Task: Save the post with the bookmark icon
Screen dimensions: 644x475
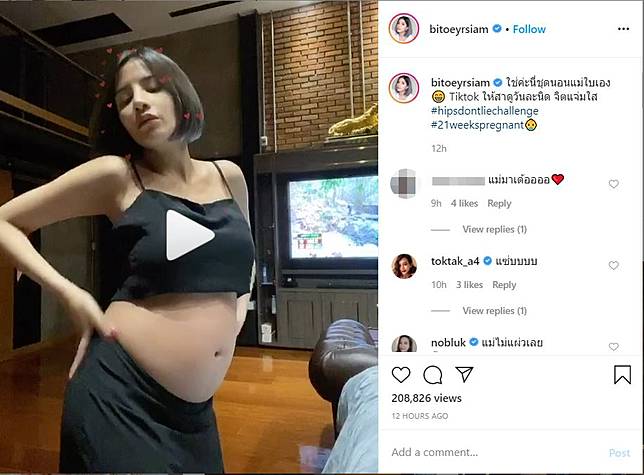Action: [622, 374]
